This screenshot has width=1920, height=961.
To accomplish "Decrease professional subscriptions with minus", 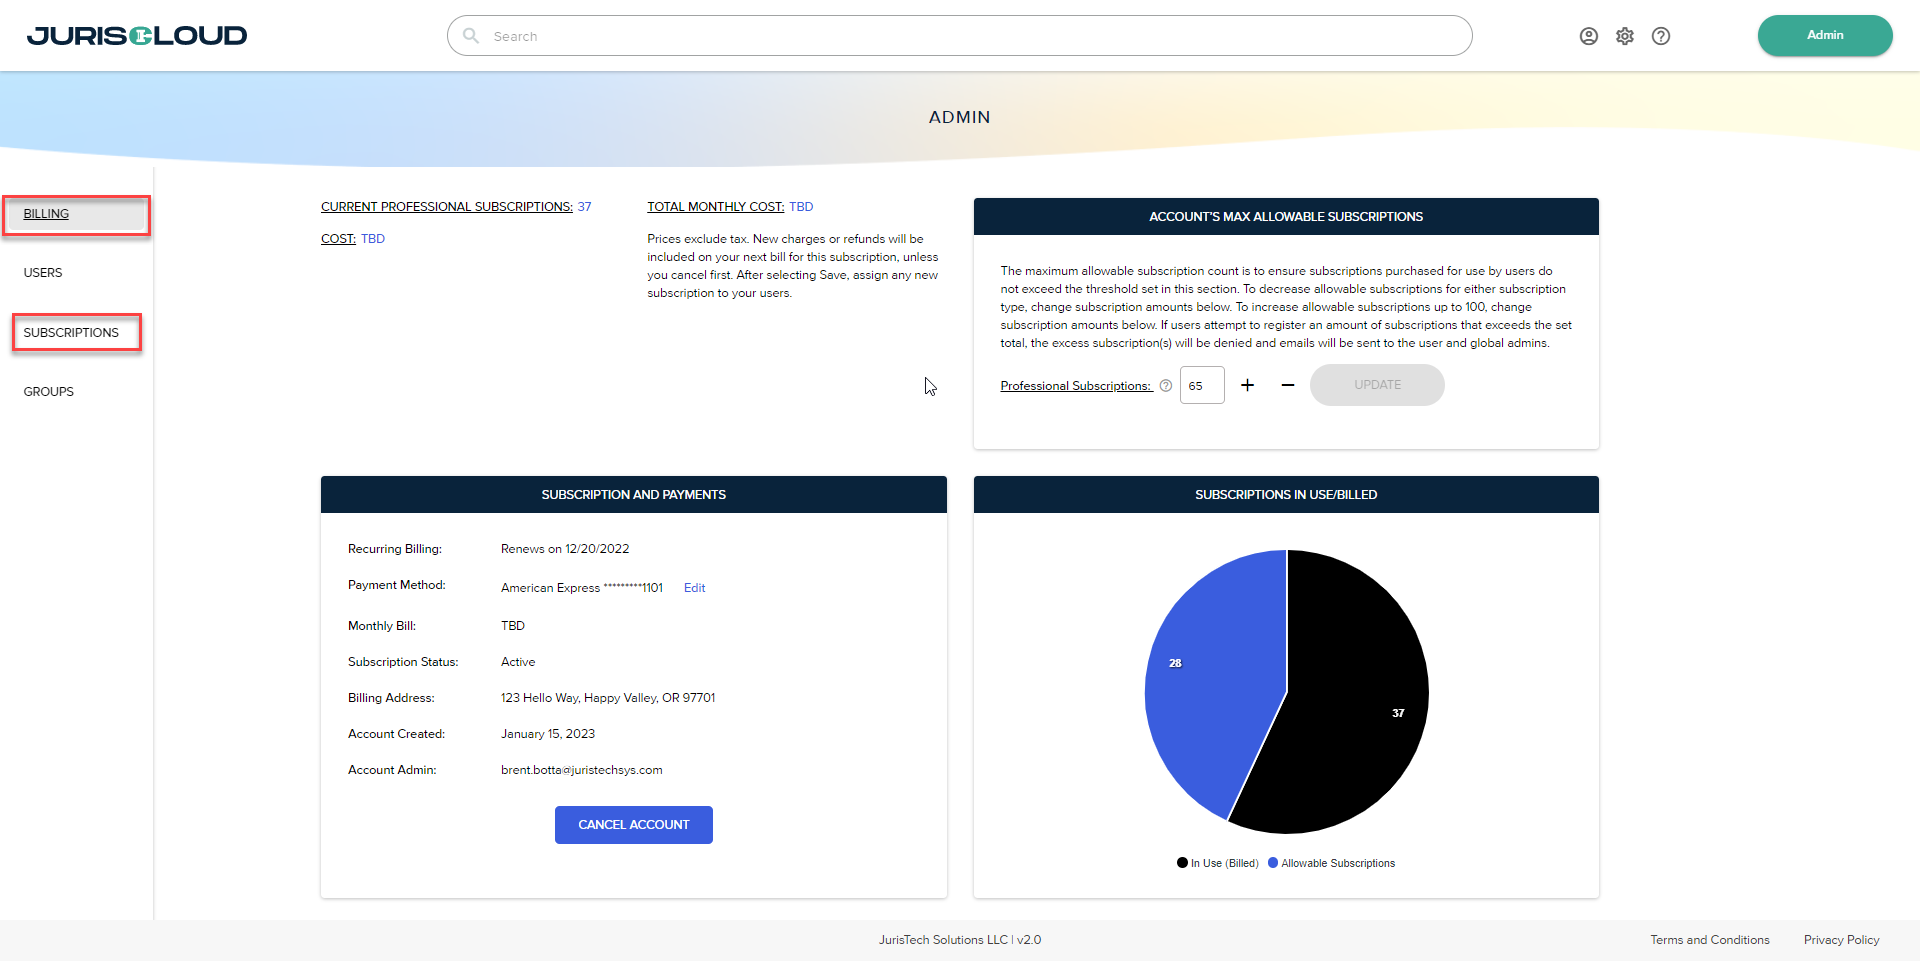I will 1287,385.
